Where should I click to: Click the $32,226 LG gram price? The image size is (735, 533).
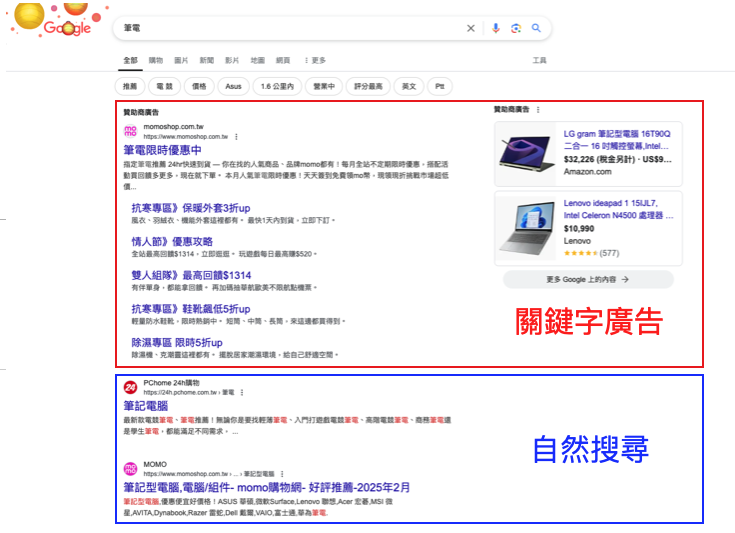[x=618, y=159]
